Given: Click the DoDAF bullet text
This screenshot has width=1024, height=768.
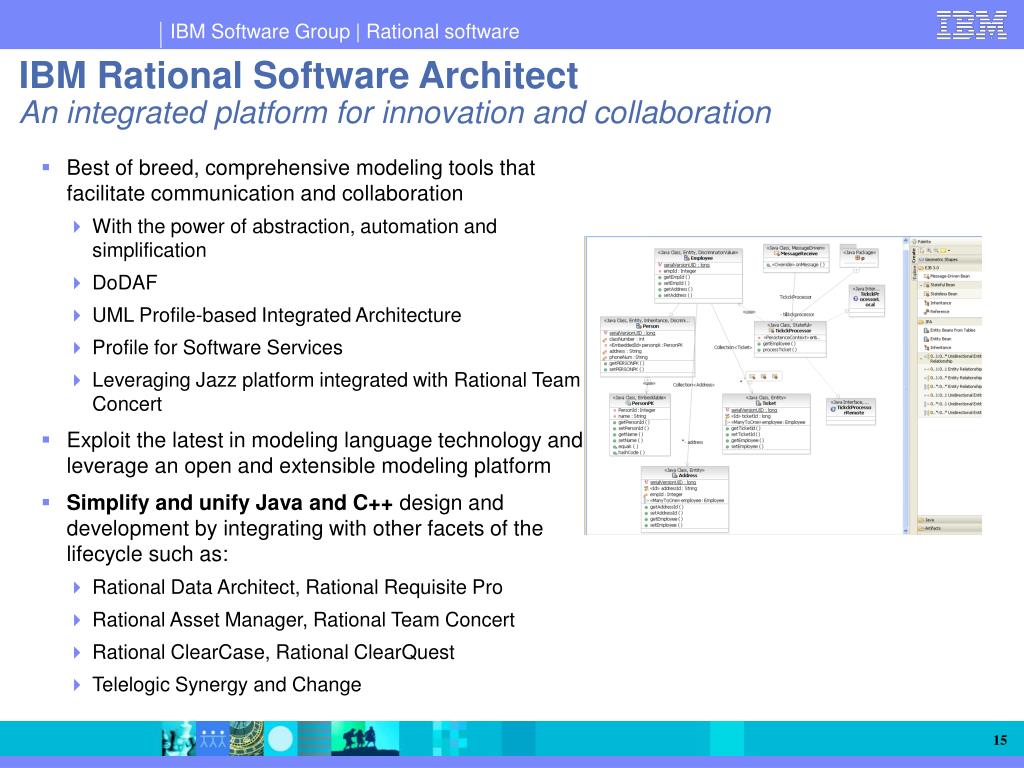Looking at the screenshot, I should click(x=125, y=283).
